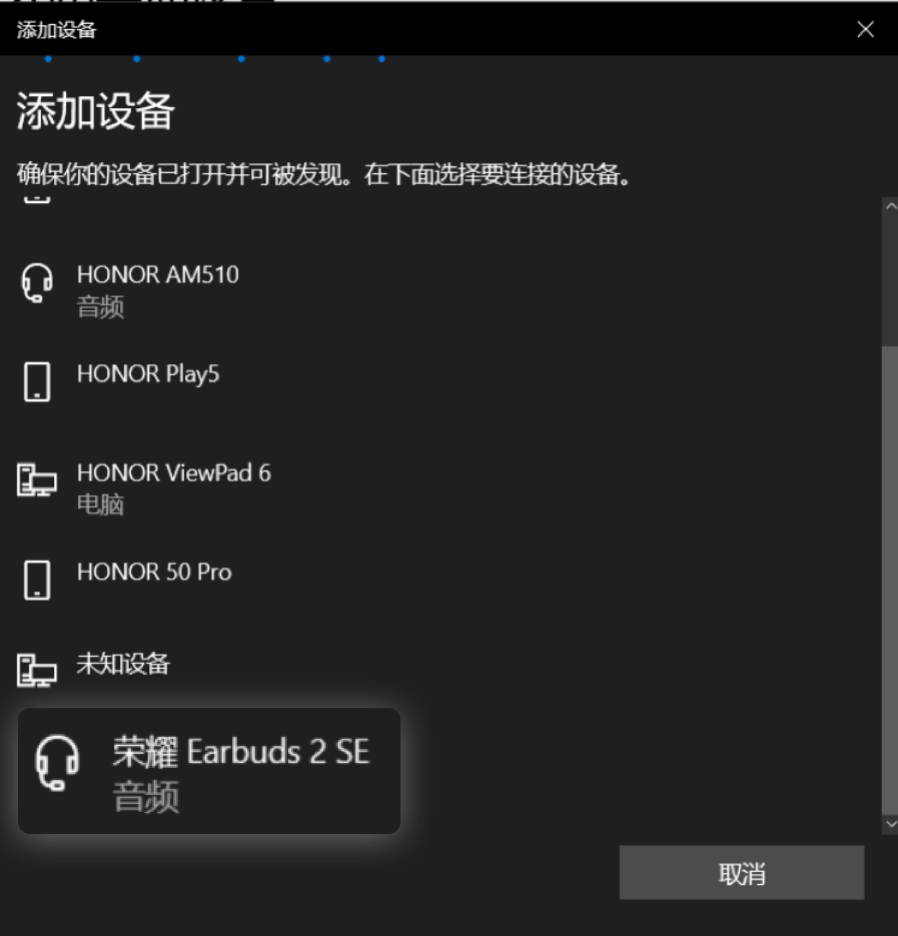Select HONOR 50 Pro device entry
The image size is (898, 936).
154,572
